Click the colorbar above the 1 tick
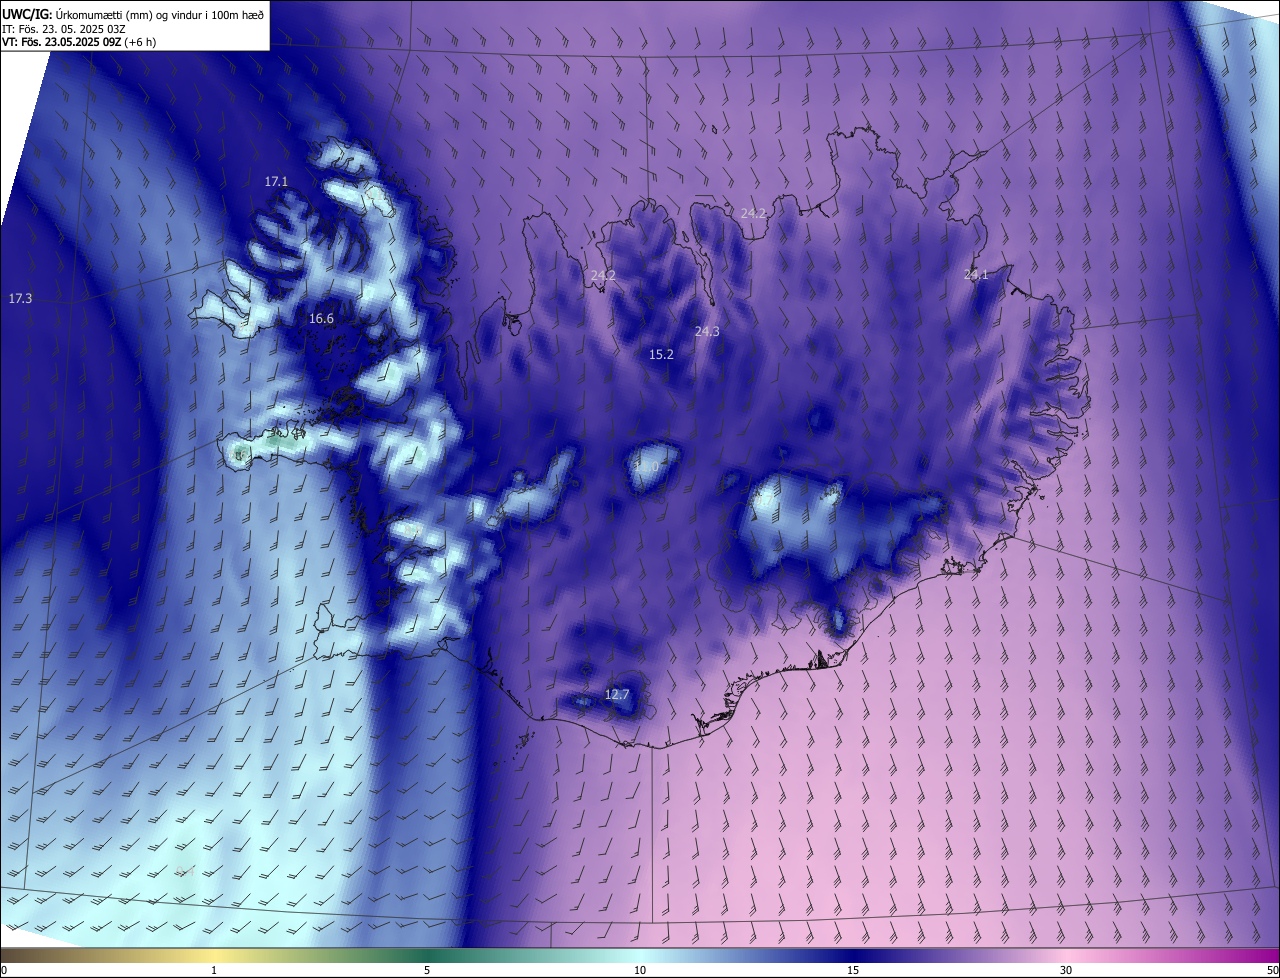The image size is (1280, 978). click(214, 955)
